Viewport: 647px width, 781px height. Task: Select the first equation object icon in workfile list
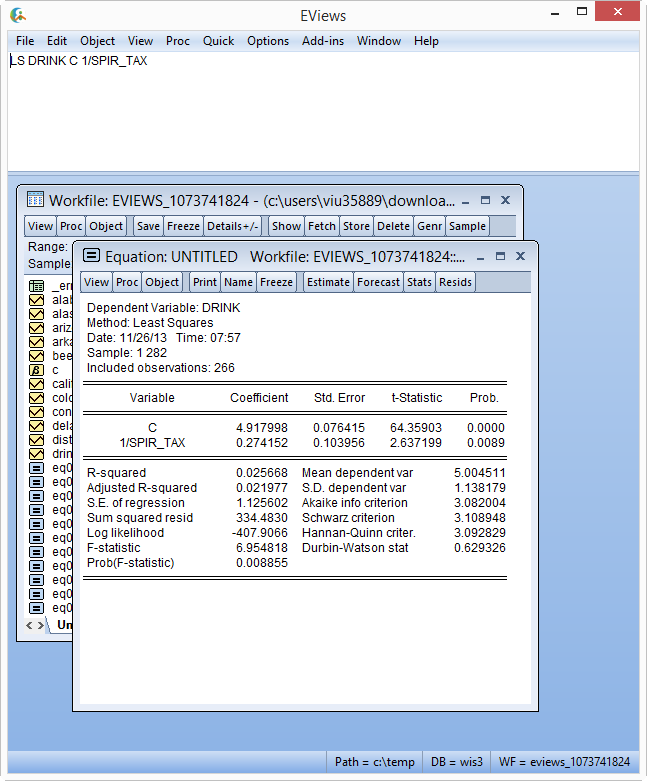tap(36, 468)
